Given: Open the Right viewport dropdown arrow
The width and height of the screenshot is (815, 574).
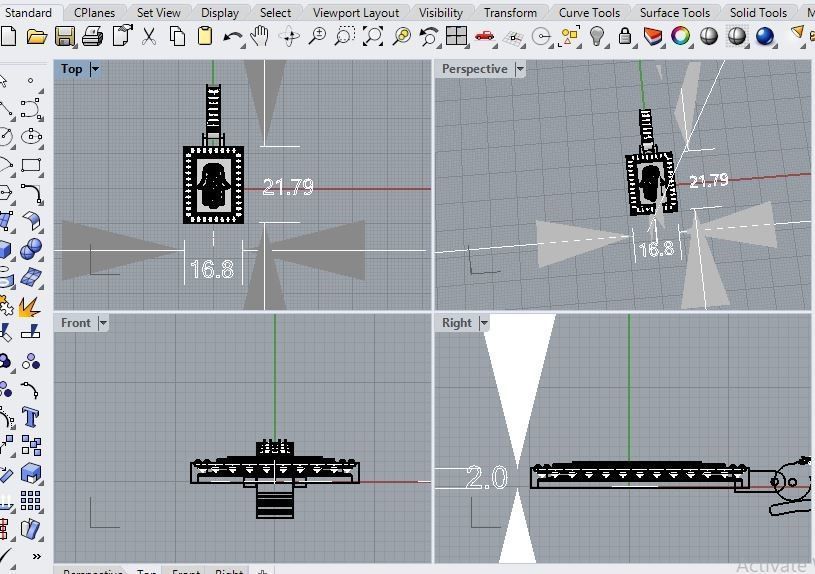Looking at the screenshot, I should click(x=484, y=323).
